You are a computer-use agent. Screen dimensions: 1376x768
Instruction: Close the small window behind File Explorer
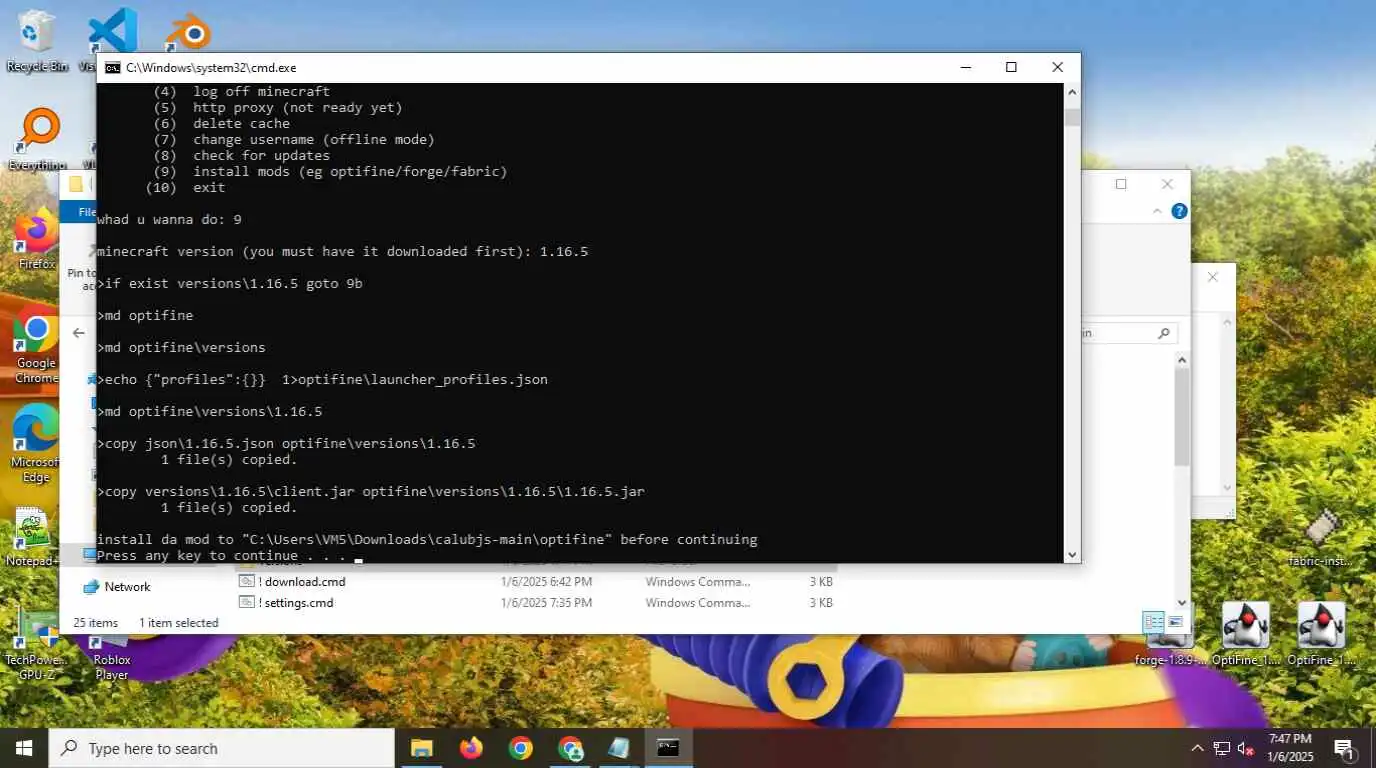point(1213,277)
